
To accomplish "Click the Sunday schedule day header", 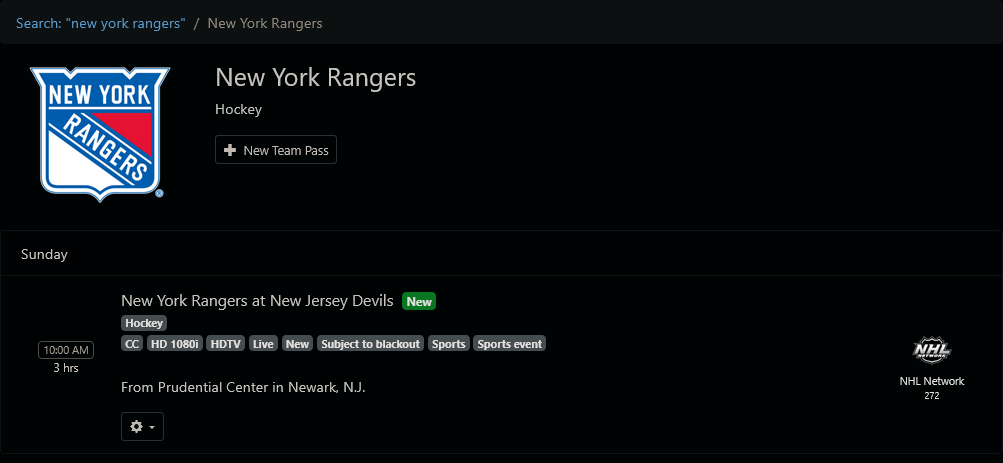I will [44, 255].
